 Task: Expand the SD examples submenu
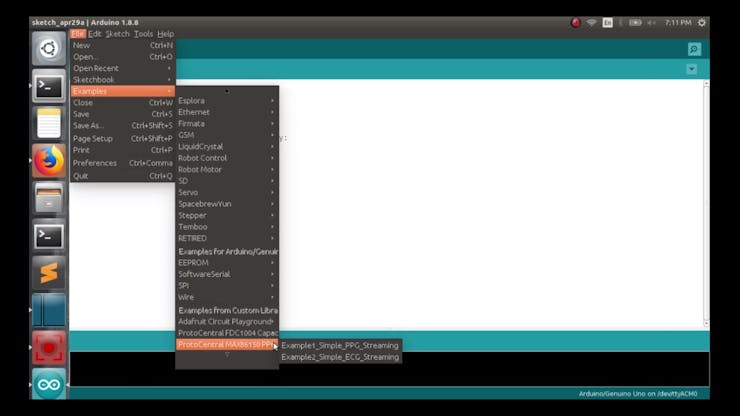(x=227, y=181)
